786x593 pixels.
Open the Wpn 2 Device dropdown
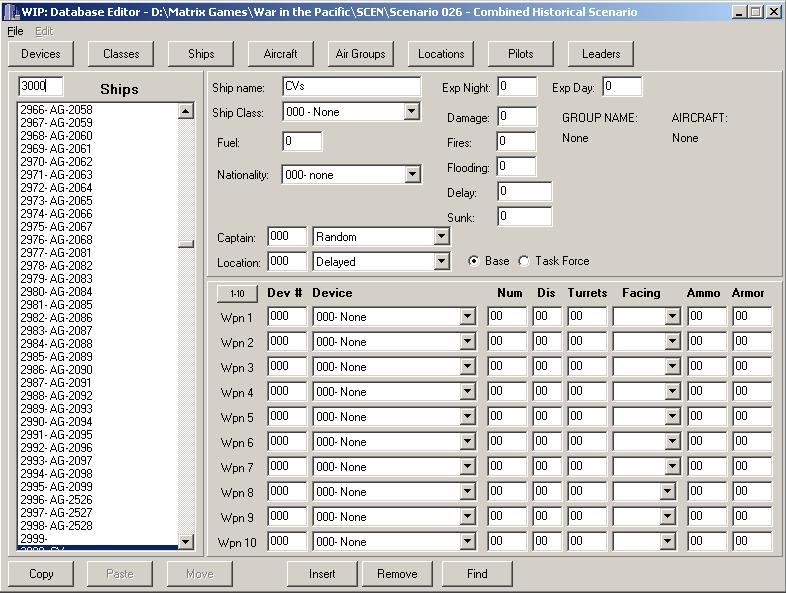[467, 341]
